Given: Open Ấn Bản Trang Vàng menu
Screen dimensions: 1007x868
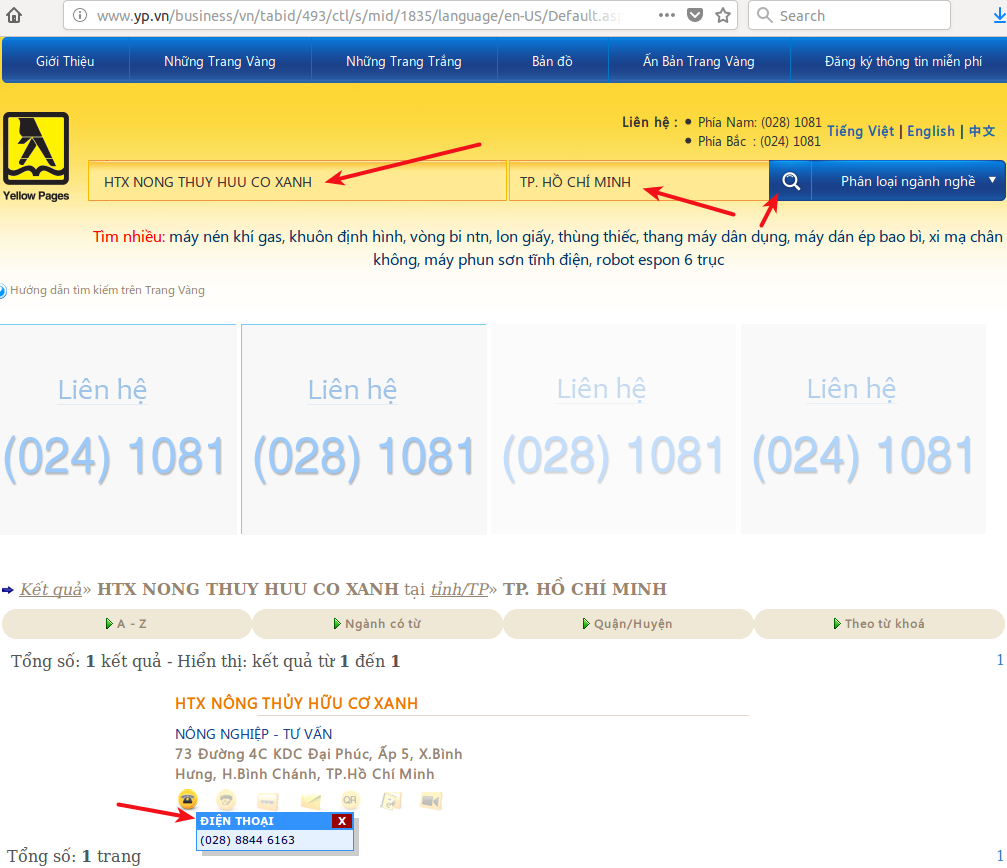Looking at the screenshot, I should click(699, 61).
